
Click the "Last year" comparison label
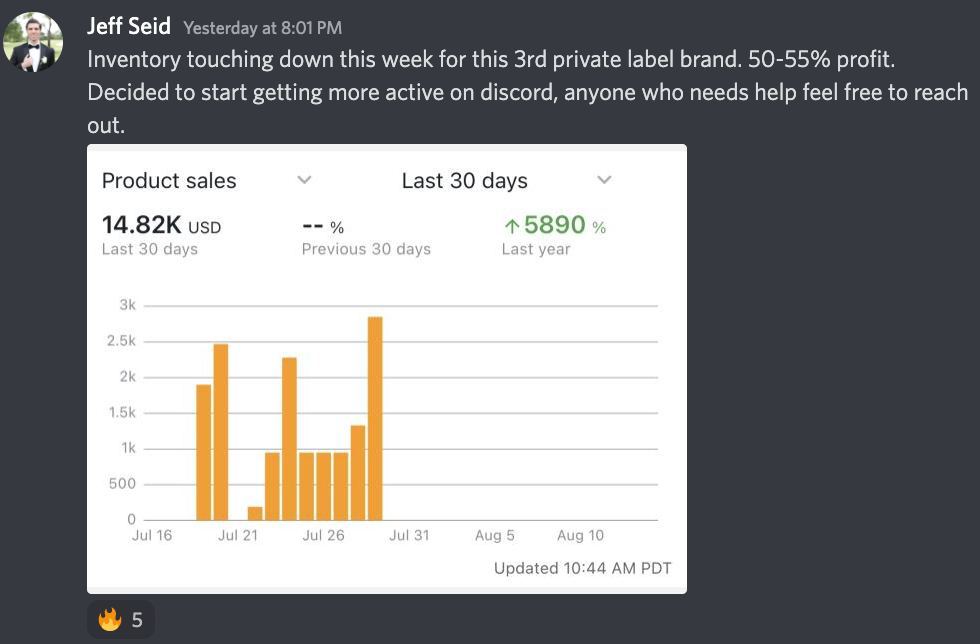[536, 249]
